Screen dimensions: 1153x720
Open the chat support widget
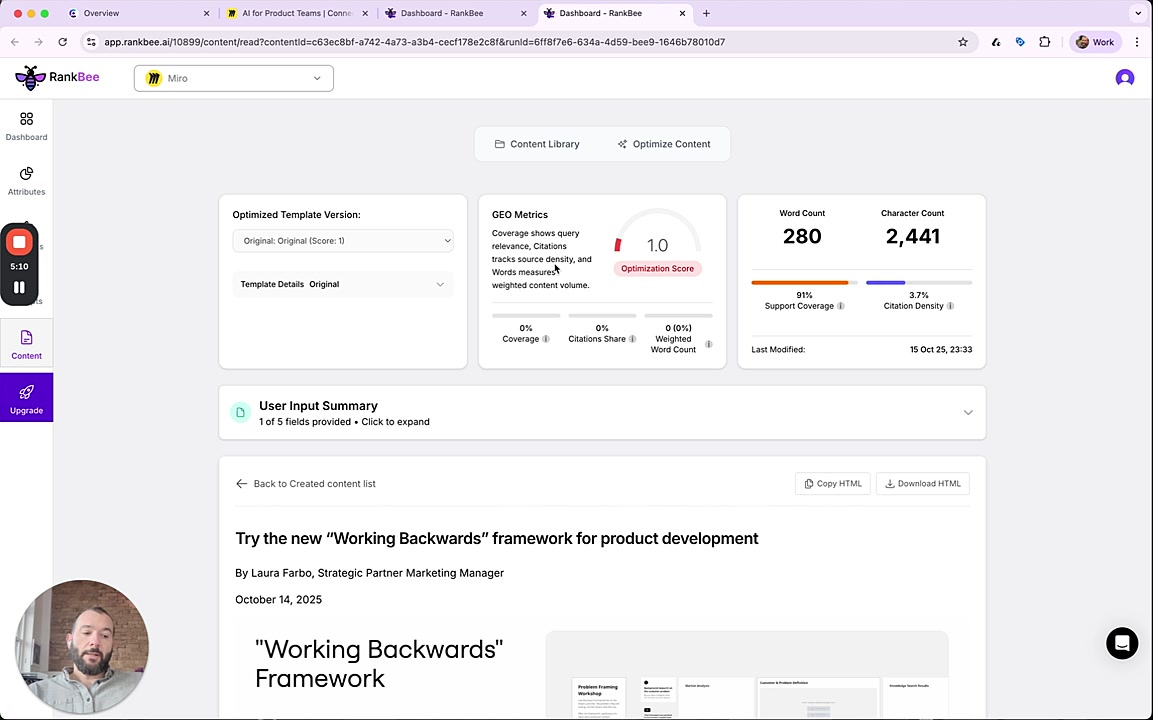click(x=1122, y=643)
